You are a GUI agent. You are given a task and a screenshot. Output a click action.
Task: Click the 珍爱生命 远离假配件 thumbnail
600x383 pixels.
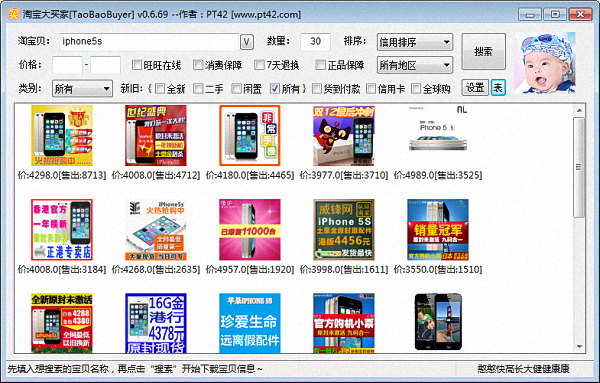coord(249,323)
